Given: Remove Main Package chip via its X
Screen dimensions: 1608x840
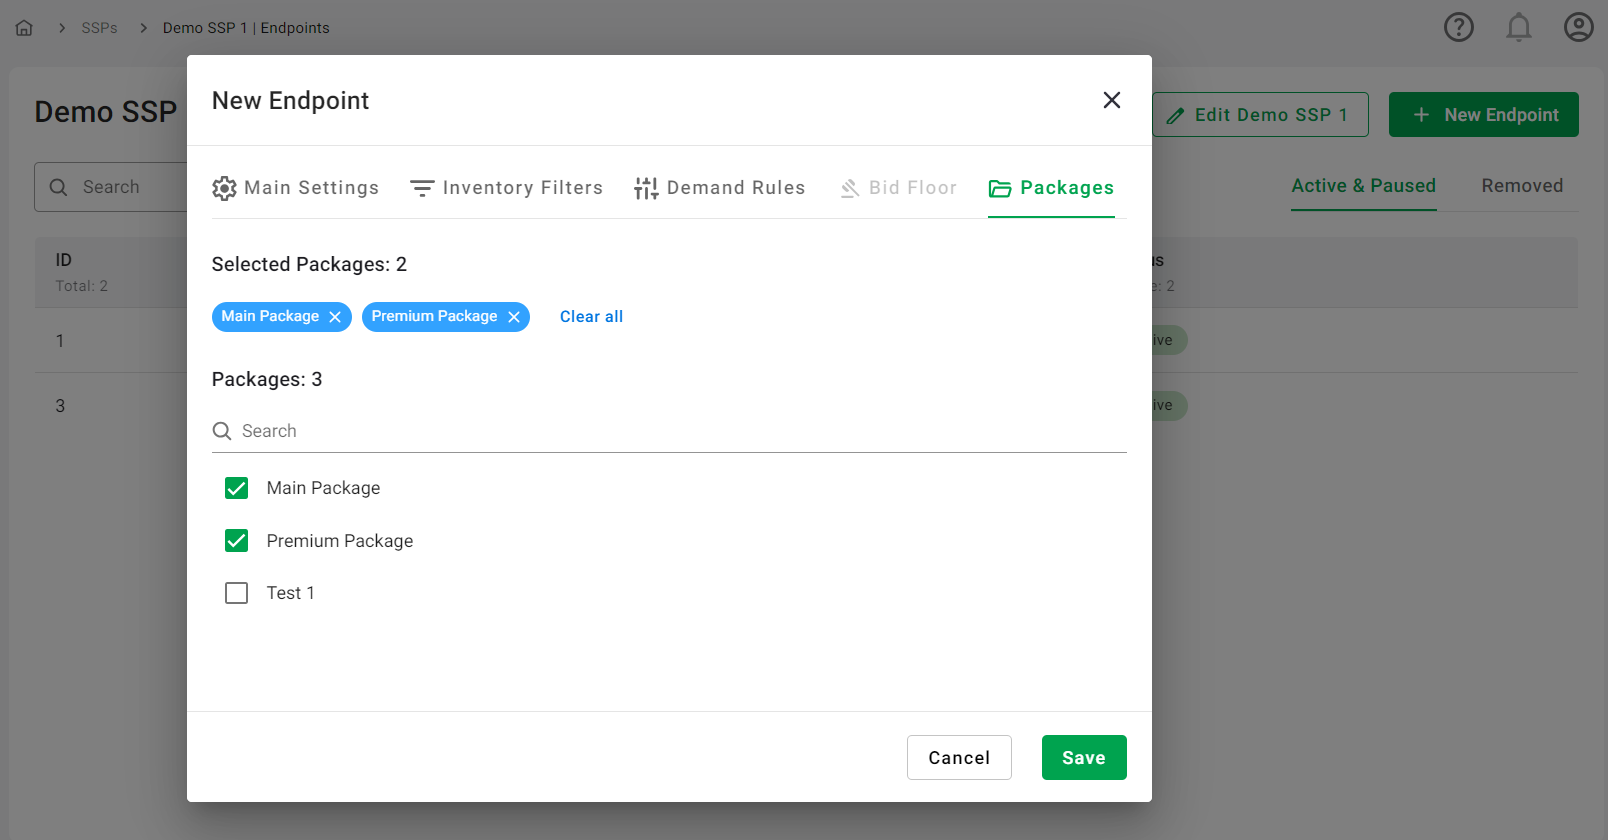Looking at the screenshot, I should pyautogui.click(x=335, y=317).
